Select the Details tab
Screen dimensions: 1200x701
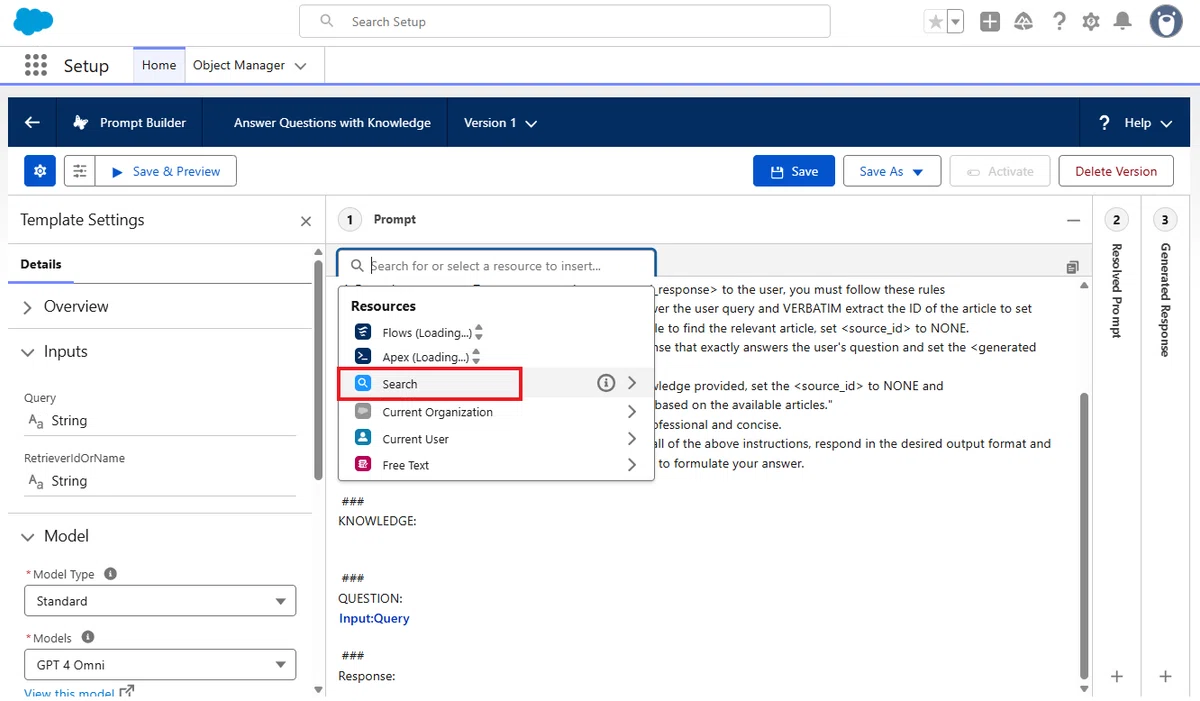41,264
